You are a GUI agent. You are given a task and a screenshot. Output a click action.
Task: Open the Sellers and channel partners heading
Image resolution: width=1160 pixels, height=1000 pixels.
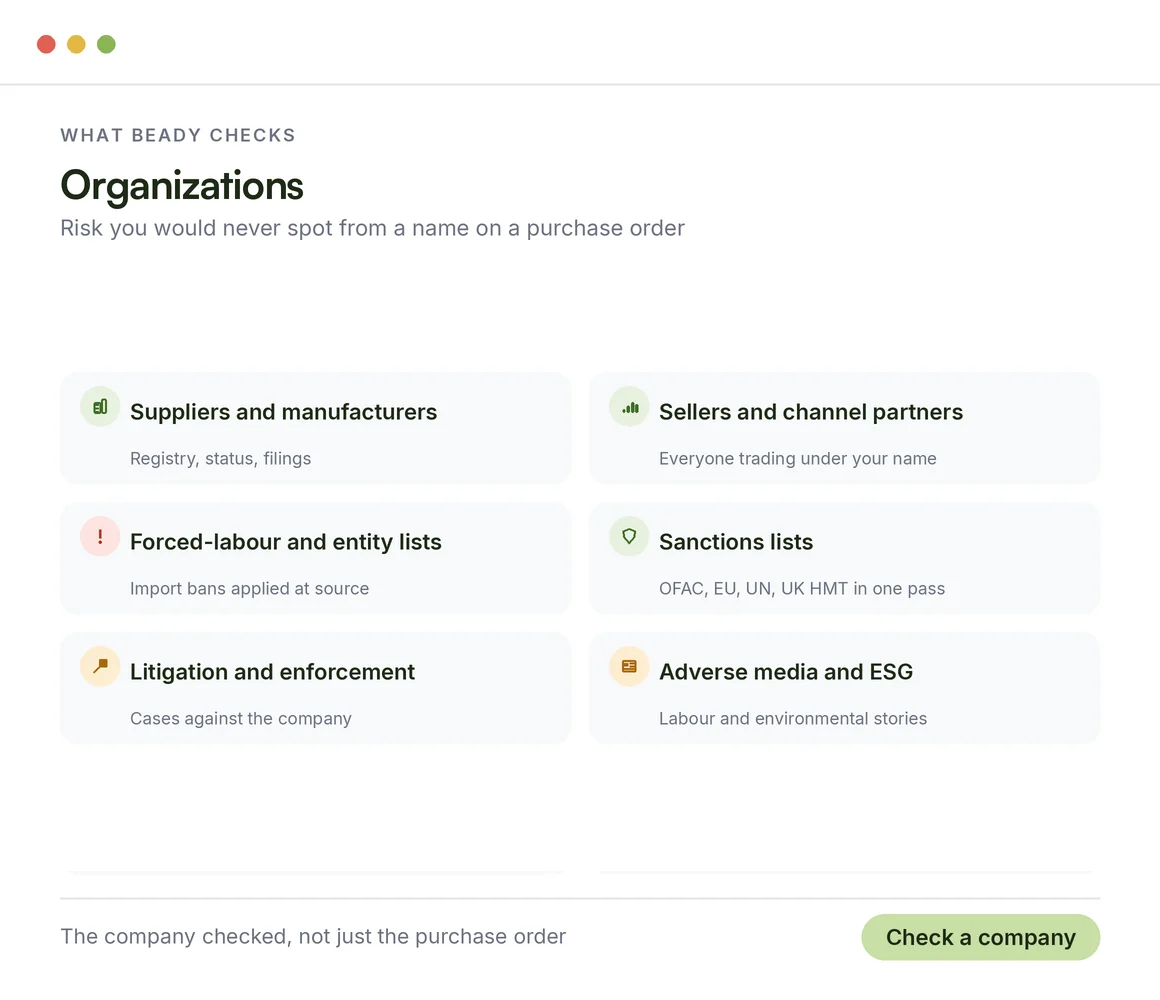coord(811,412)
